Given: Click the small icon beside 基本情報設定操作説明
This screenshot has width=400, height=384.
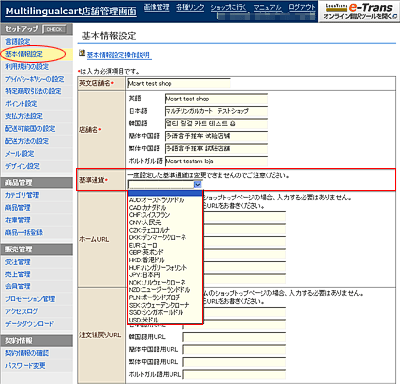Looking at the screenshot, I should (x=82, y=53).
